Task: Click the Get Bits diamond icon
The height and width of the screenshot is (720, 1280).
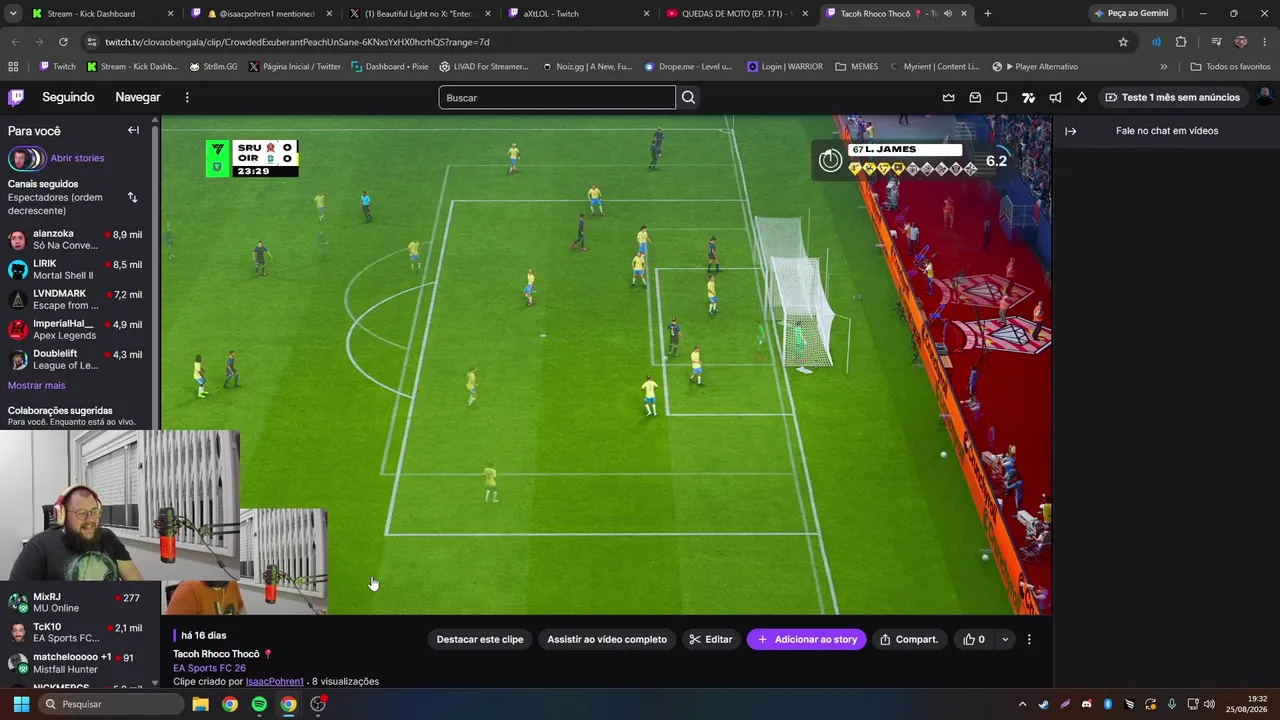Action: pos(1082,97)
